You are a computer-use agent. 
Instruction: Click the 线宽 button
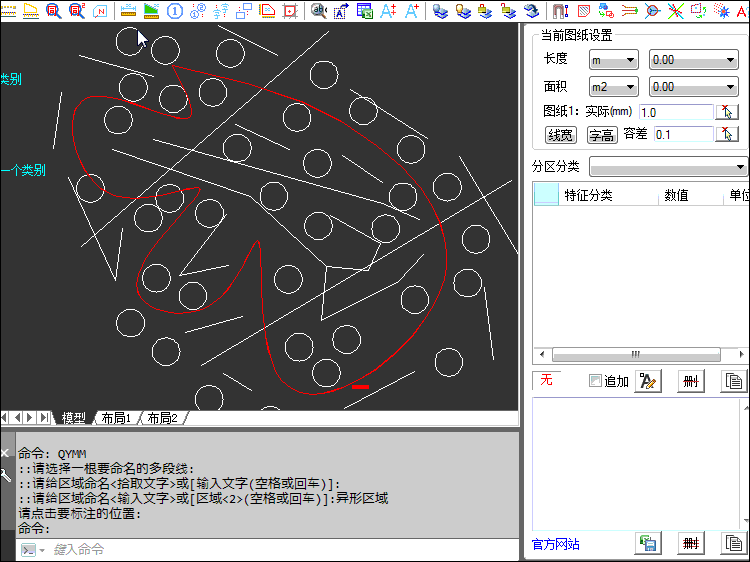[560, 135]
